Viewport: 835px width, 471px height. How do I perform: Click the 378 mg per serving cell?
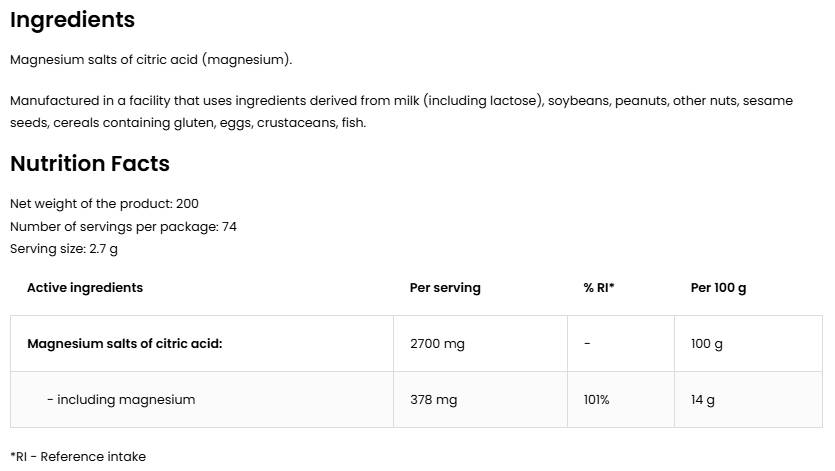pos(433,400)
